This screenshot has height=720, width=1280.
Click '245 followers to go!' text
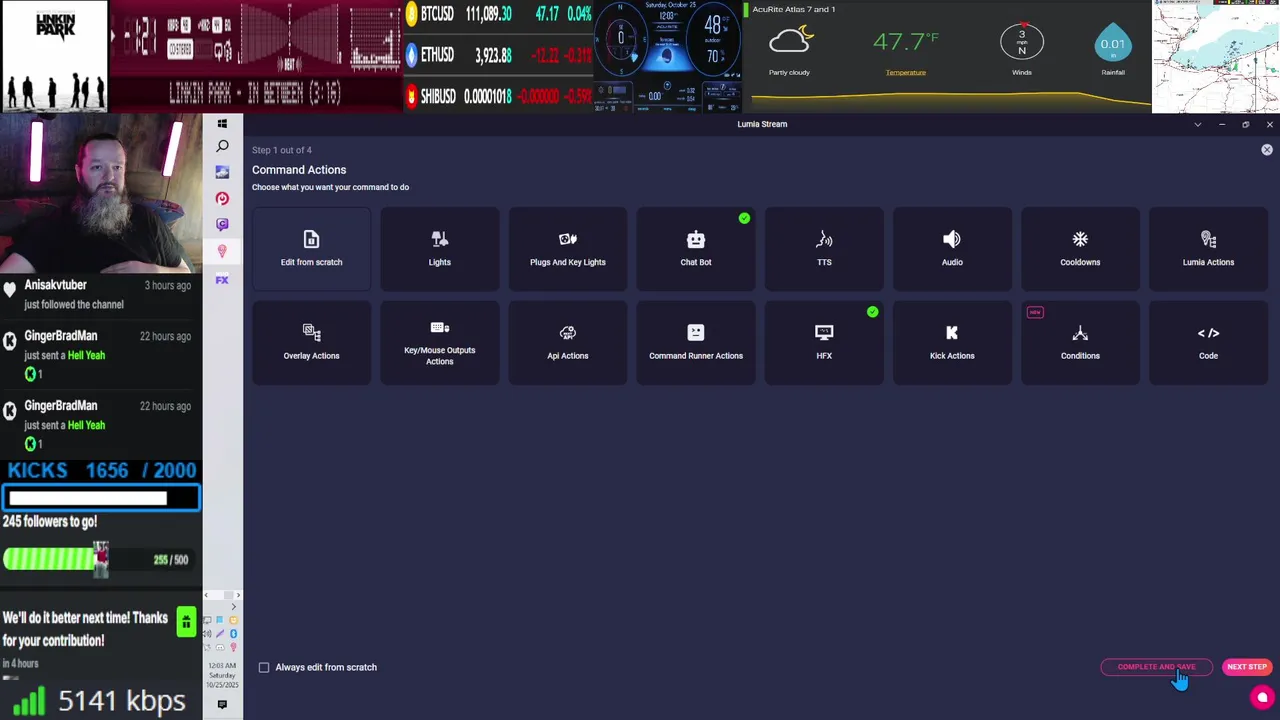(x=50, y=522)
